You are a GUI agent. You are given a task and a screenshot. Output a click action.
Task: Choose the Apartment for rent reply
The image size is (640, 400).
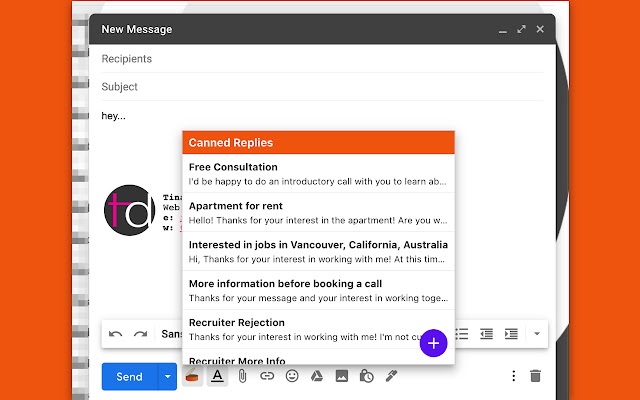tap(318, 213)
